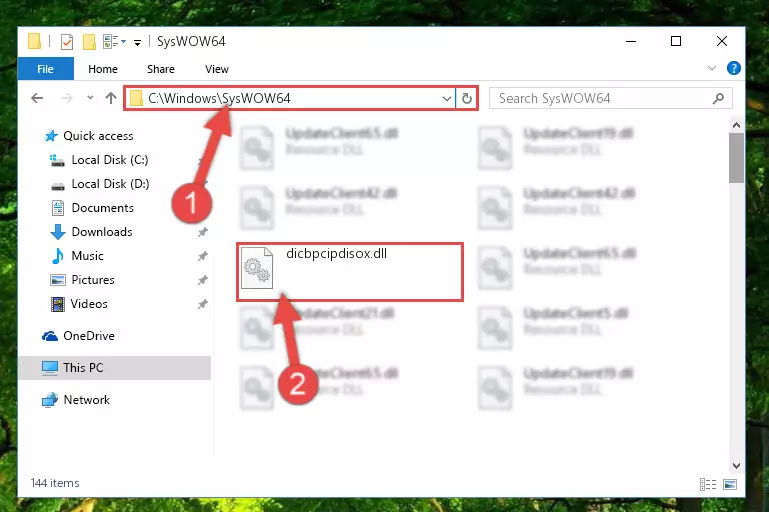Image resolution: width=769 pixels, height=512 pixels.
Task: Switch to Large icons view layout
Action: pos(730,485)
